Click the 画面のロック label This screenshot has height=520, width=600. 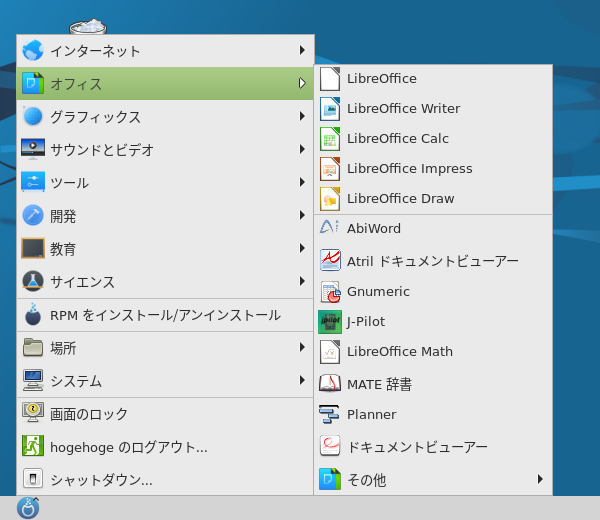coord(89,414)
